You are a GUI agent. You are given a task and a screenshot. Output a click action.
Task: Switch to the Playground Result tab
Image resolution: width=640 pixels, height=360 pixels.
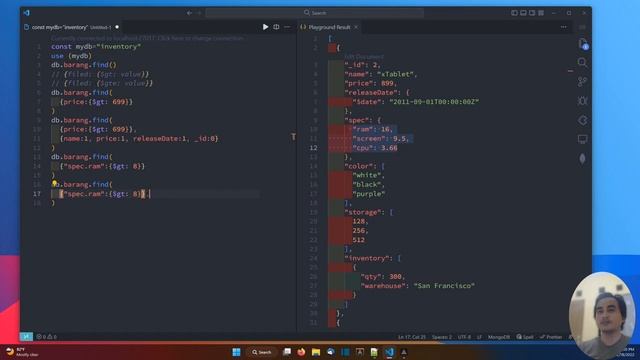pyautogui.click(x=329, y=27)
